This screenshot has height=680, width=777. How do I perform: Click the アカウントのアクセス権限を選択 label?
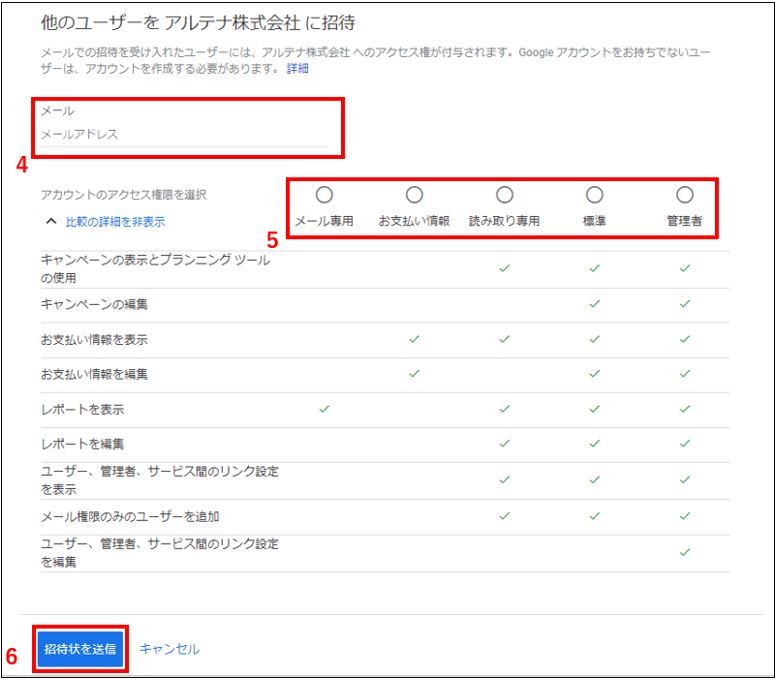coord(123,194)
